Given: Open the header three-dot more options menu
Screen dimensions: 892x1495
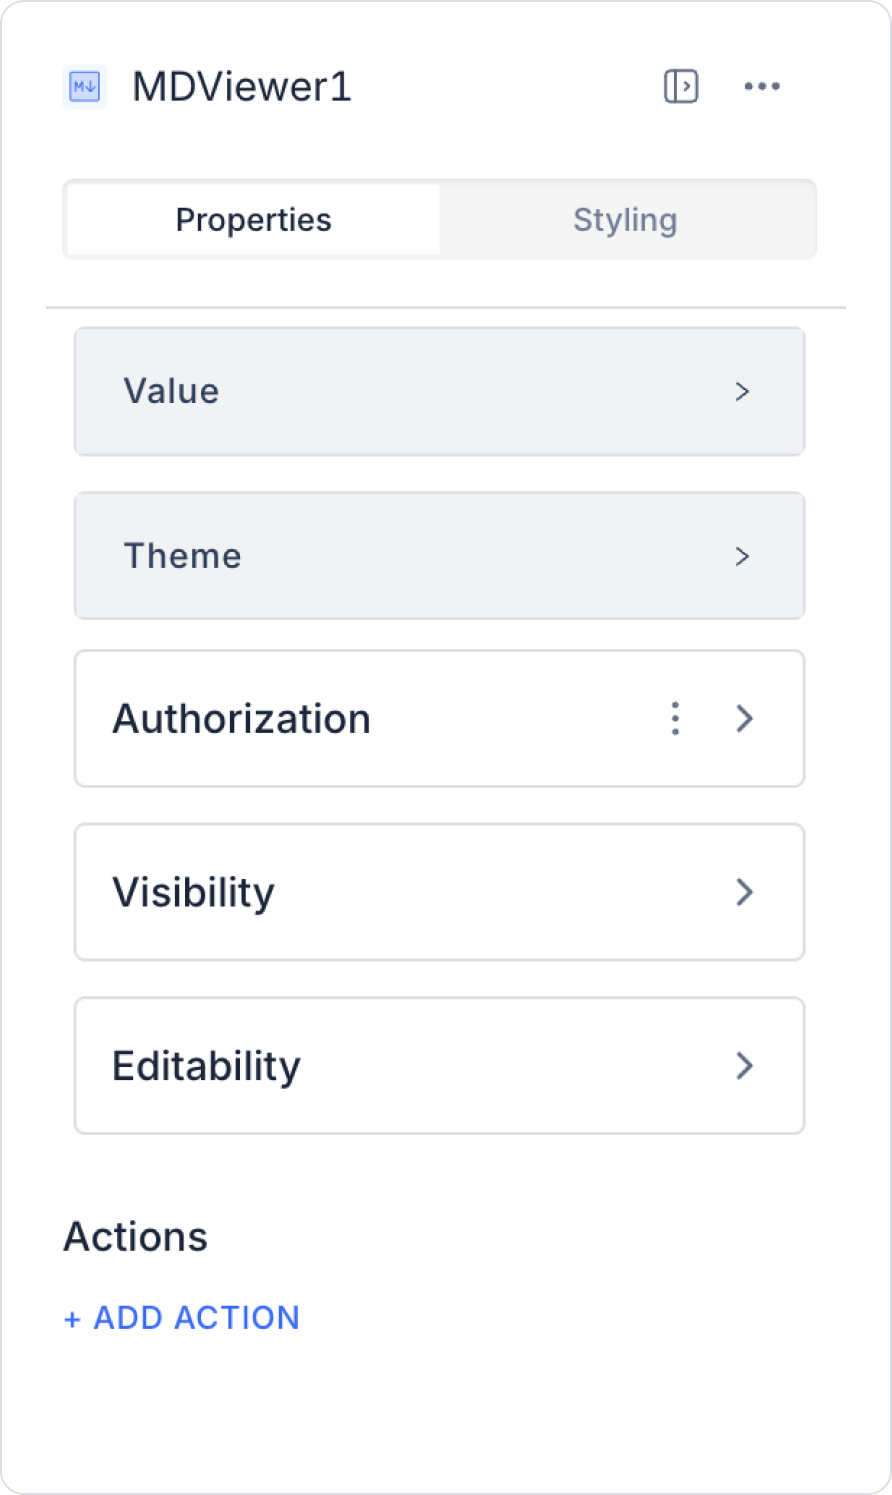Looking at the screenshot, I should [762, 87].
